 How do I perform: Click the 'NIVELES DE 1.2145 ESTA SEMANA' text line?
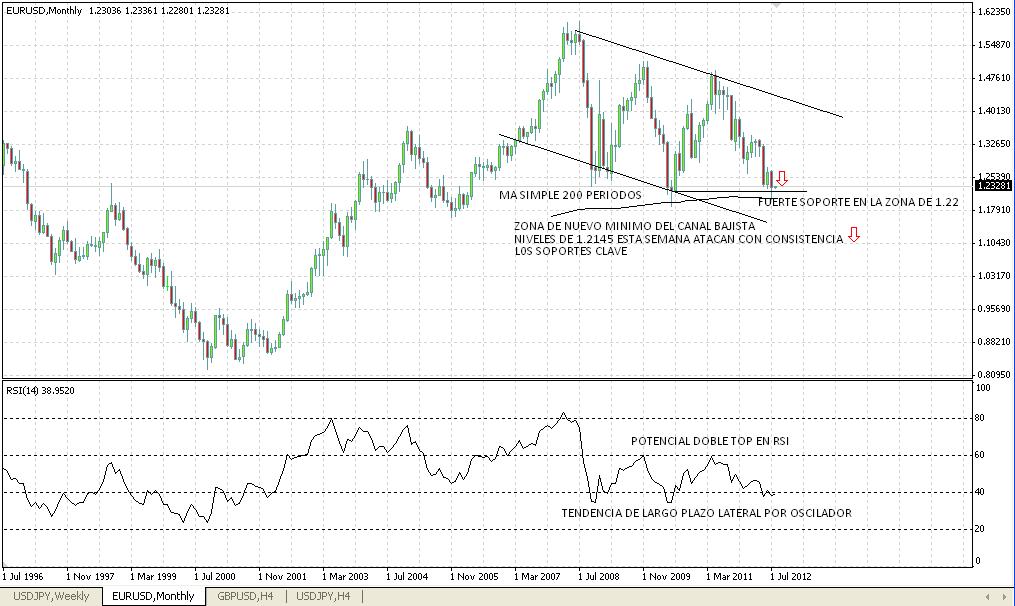click(x=678, y=239)
